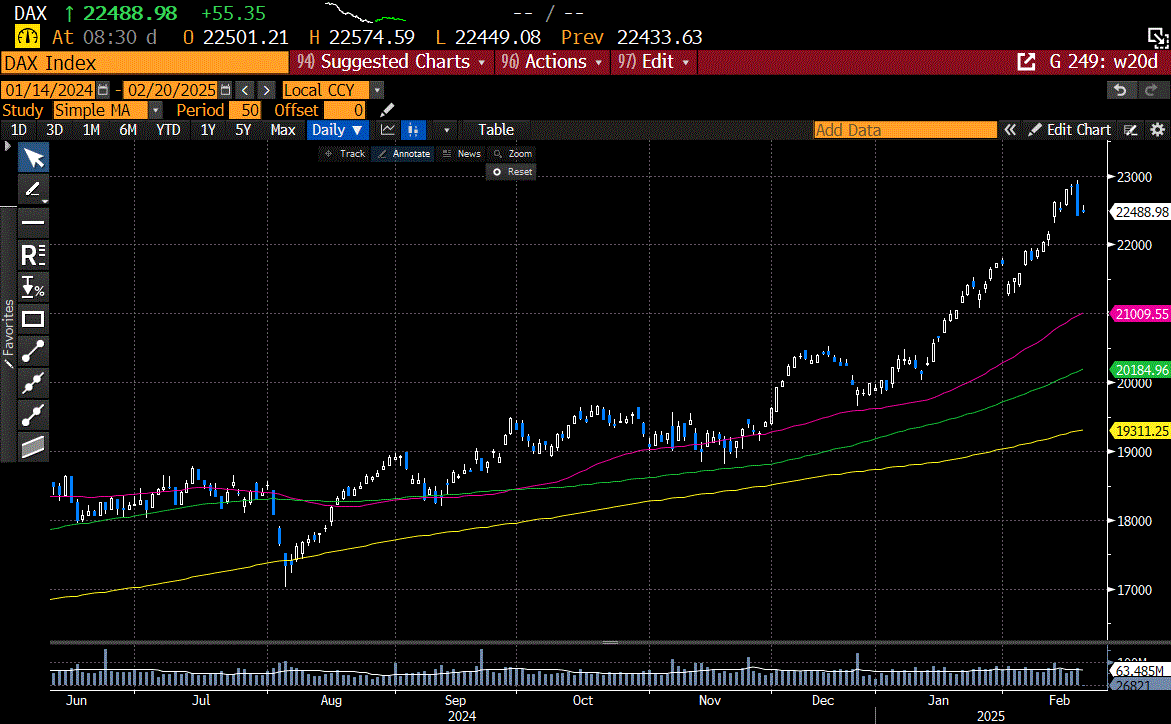
Task: Expand the pencil tool options arrow
Action: (x=45, y=201)
